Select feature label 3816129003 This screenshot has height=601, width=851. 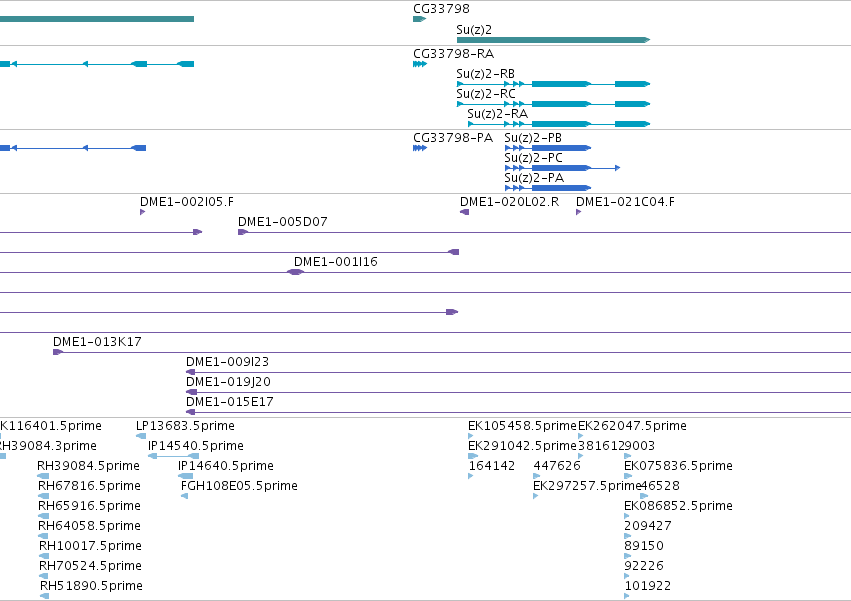617,446
